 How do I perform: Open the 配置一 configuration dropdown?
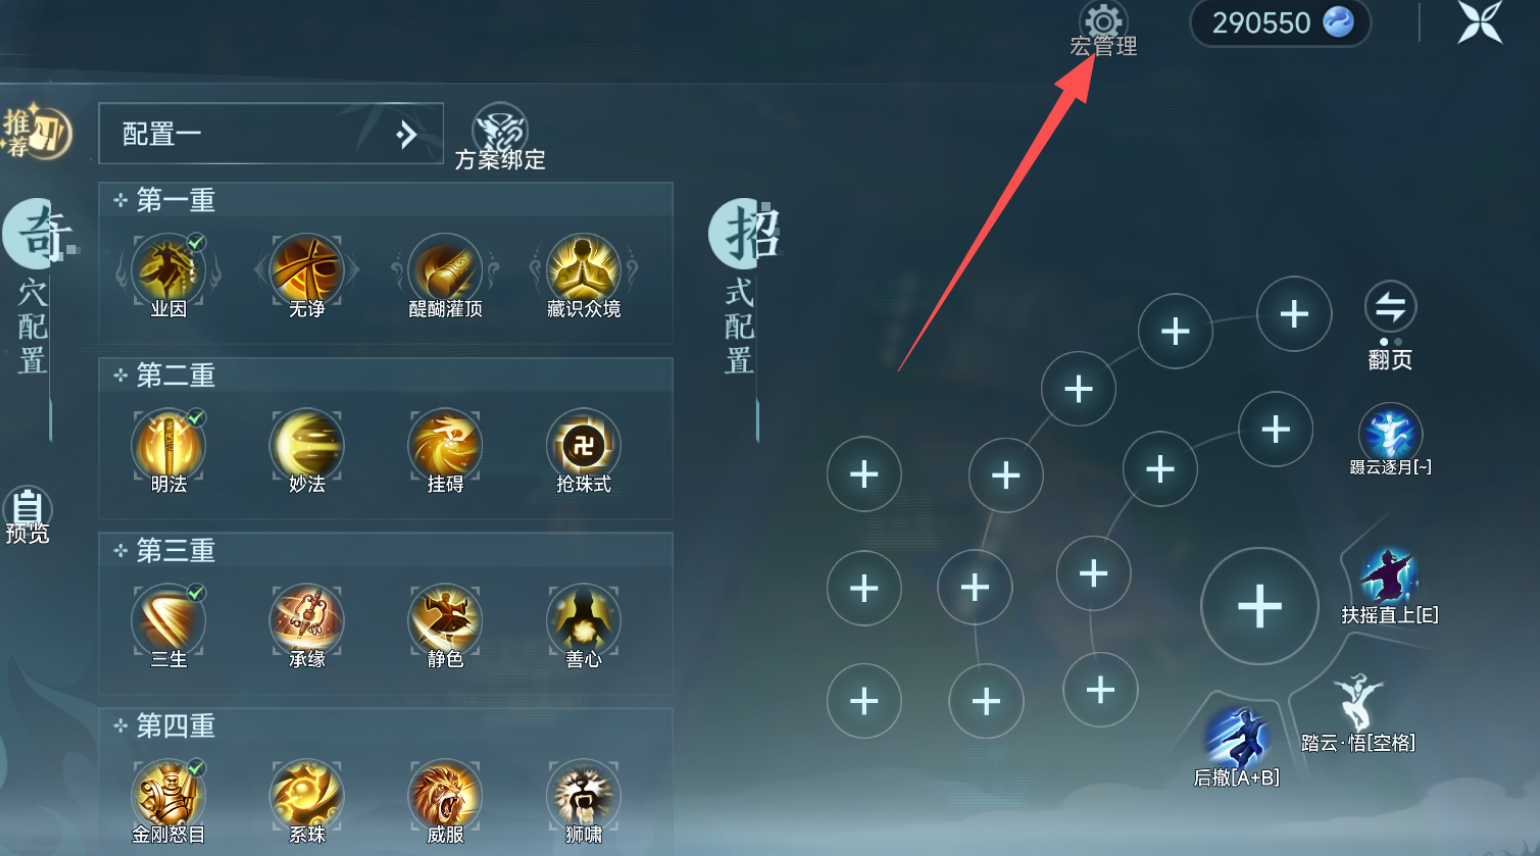271,133
